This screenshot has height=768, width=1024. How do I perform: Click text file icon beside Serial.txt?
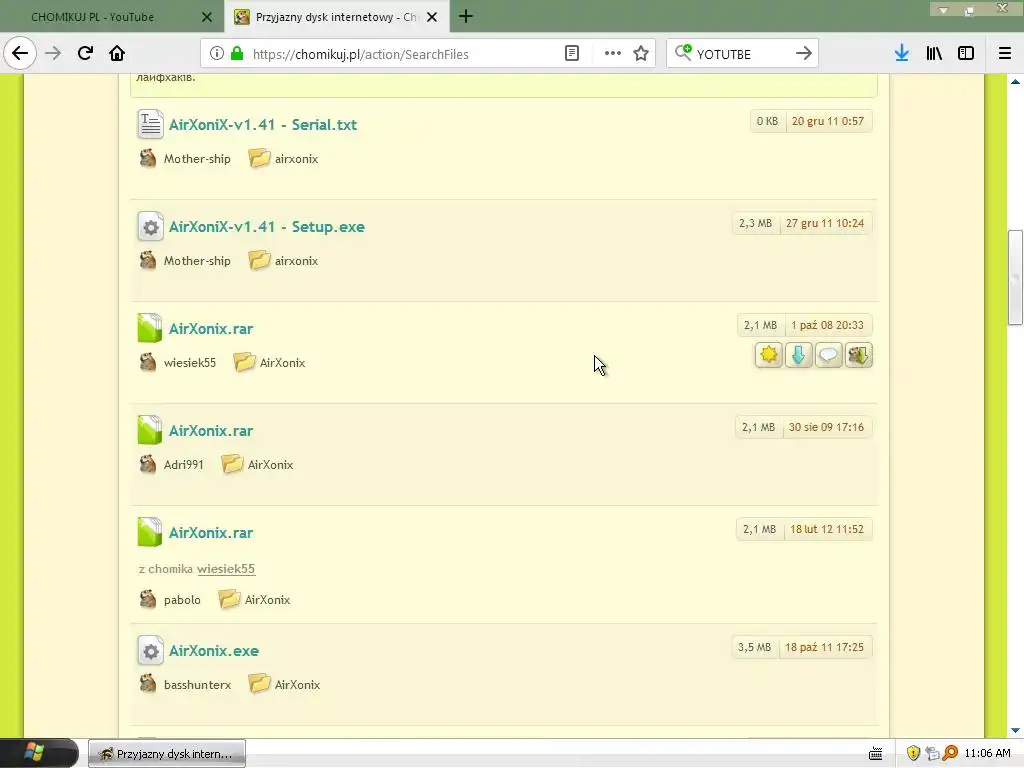[150, 124]
